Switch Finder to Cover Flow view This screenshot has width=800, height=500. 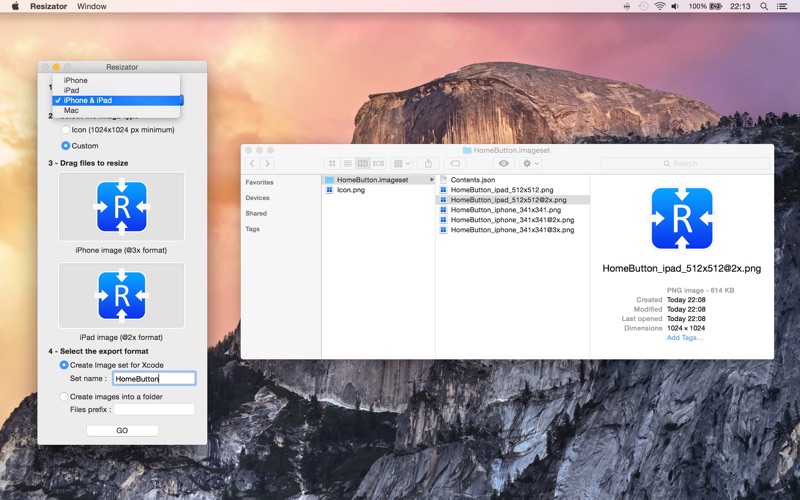[378, 163]
